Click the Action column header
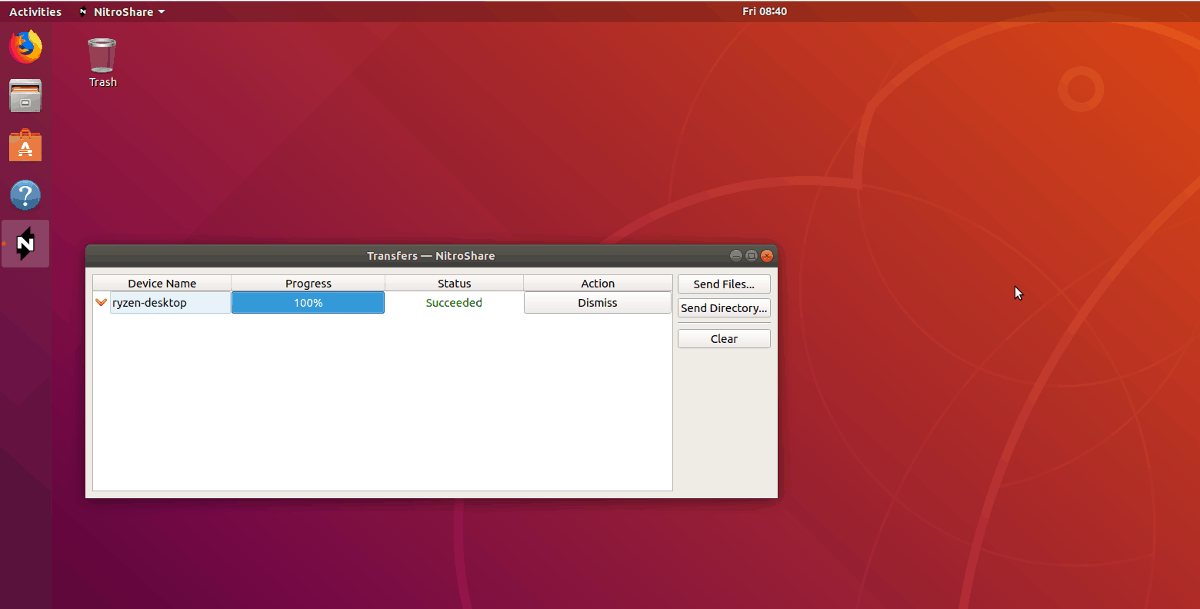The image size is (1200, 609). tap(597, 283)
